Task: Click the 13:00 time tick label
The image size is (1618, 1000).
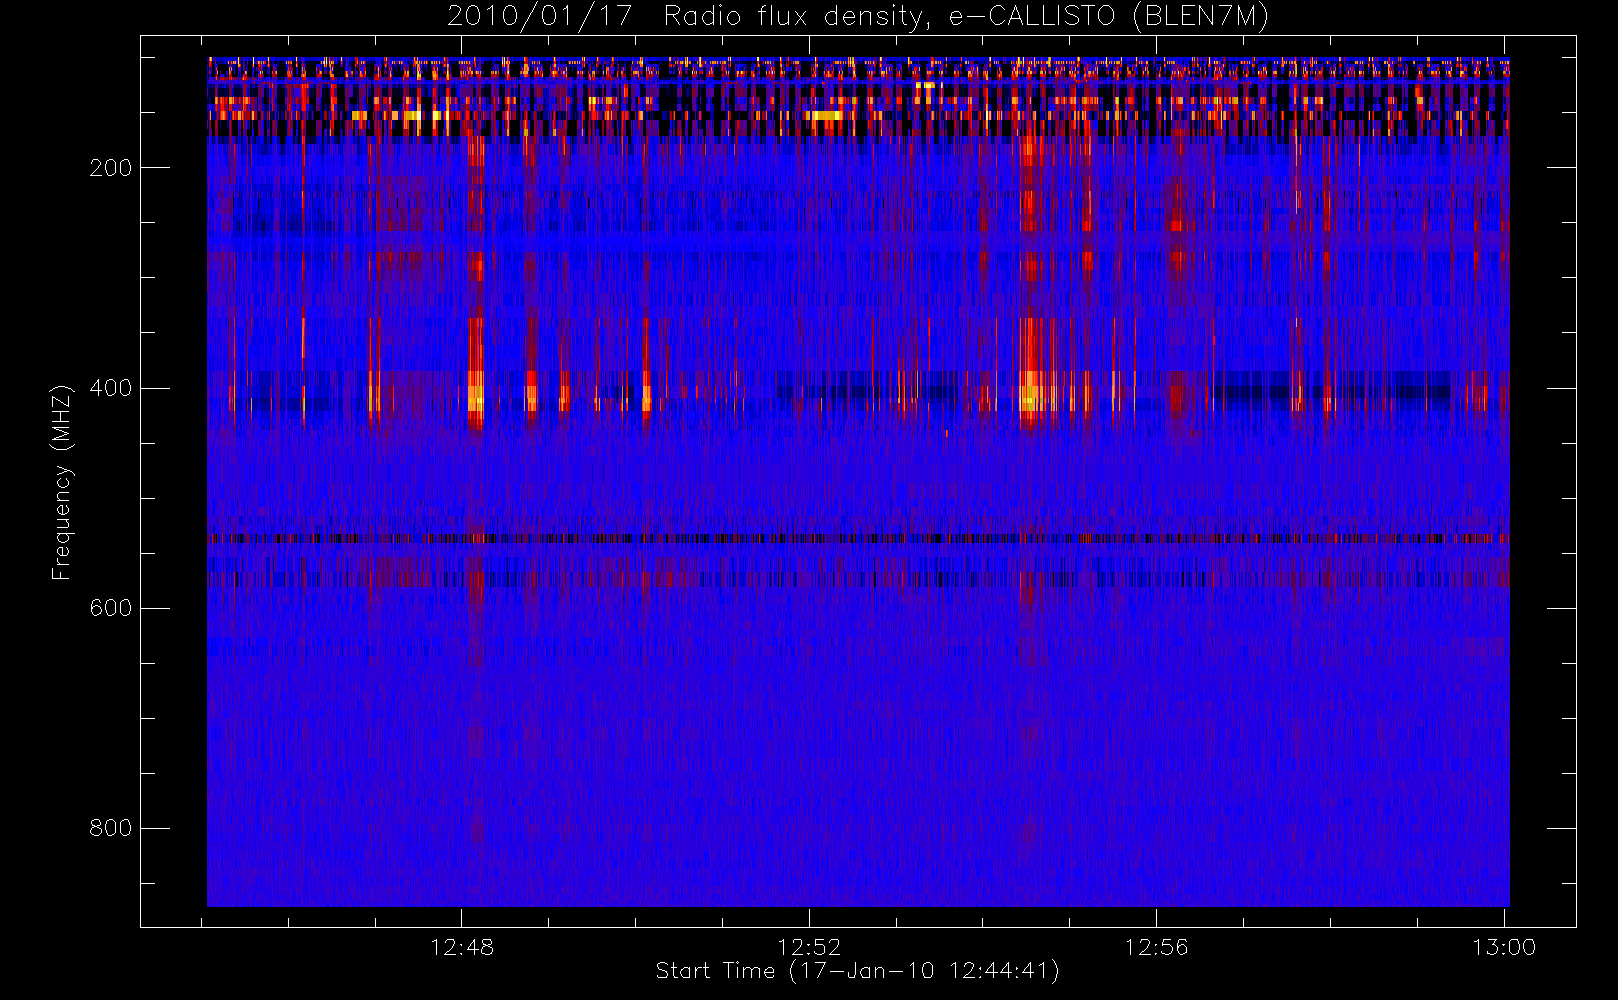Action: tap(1504, 947)
